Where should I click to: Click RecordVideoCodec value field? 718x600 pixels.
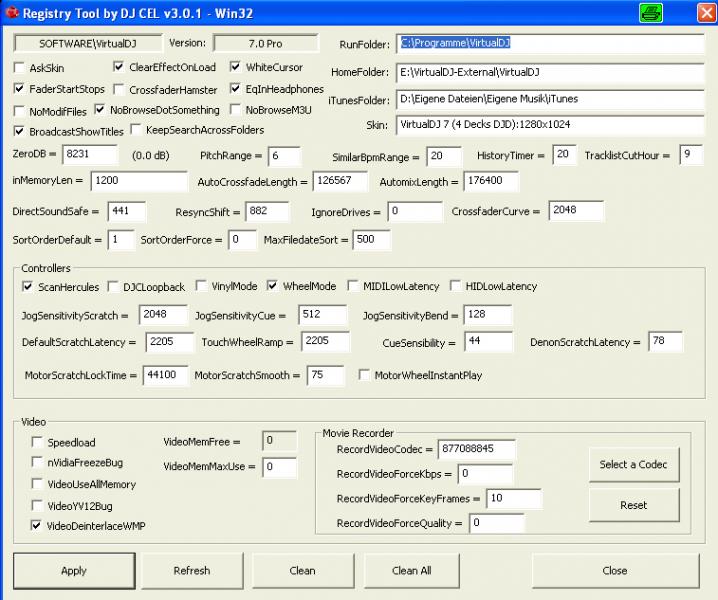coord(476,449)
